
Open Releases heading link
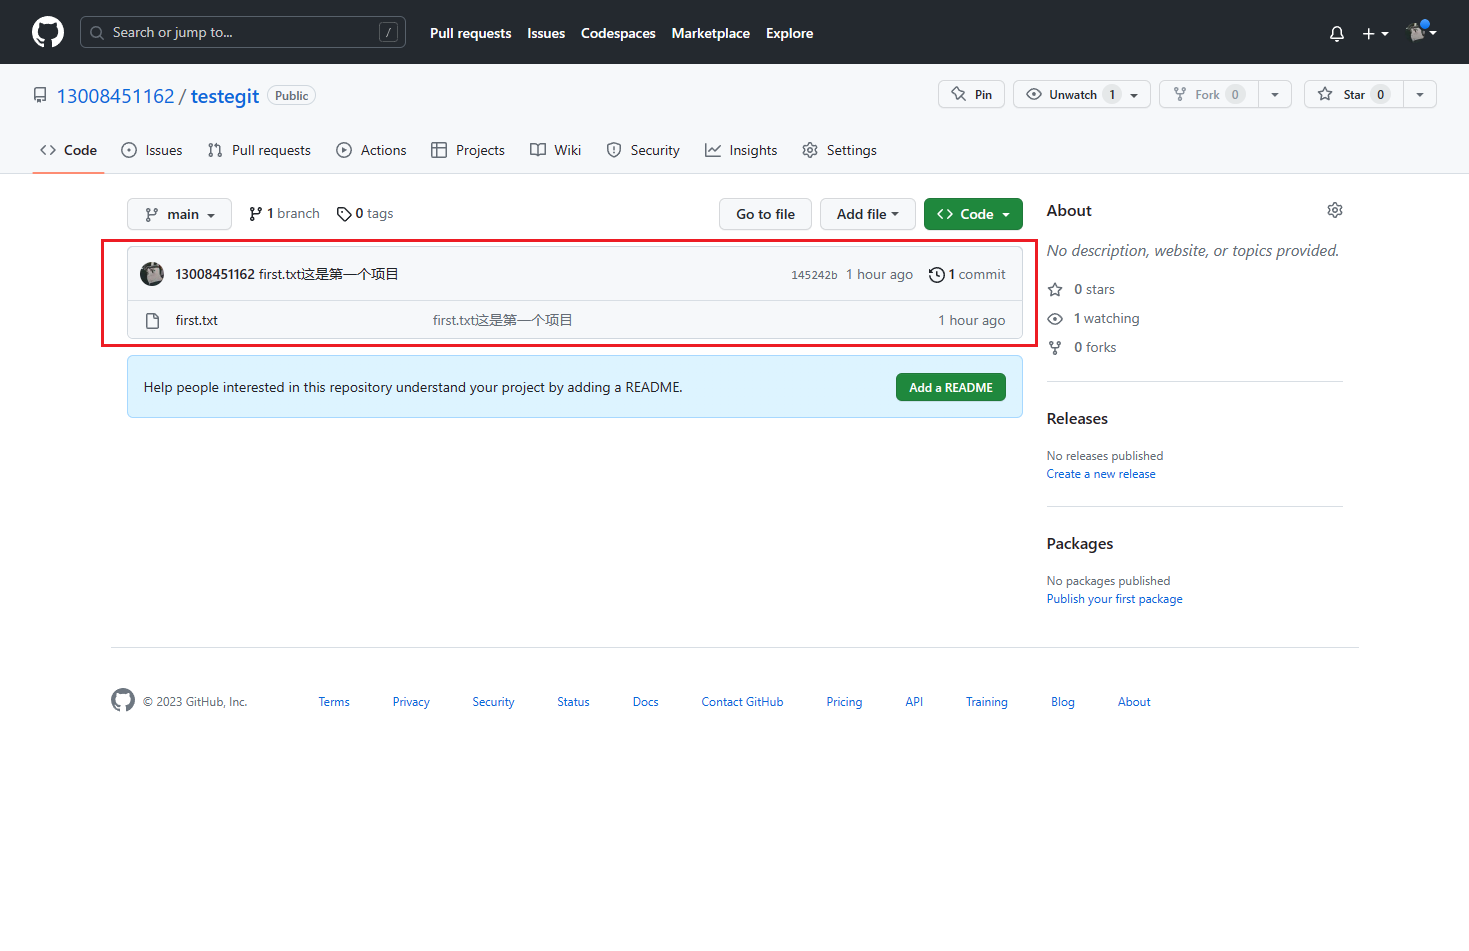point(1077,418)
